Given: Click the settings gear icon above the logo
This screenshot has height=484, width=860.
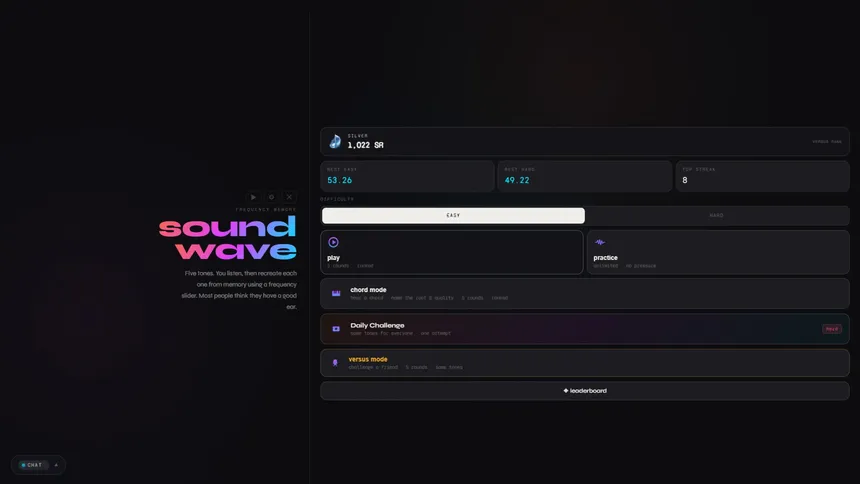Looking at the screenshot, I should point(271,197).
